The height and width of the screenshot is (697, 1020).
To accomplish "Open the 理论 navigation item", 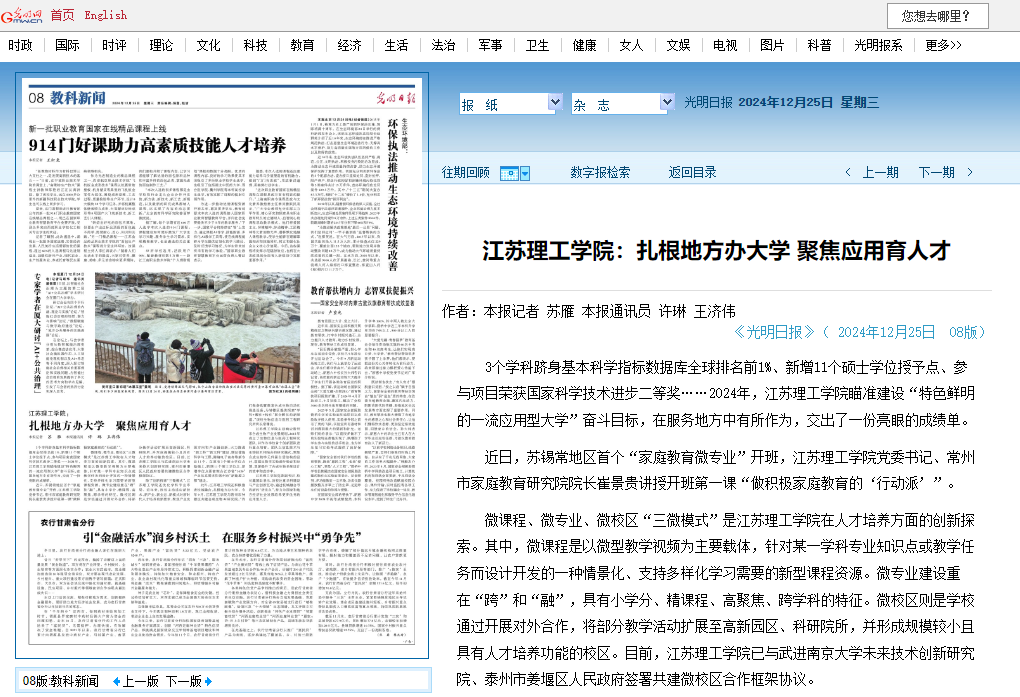I will pyautogui.click(x=161, y=45).
